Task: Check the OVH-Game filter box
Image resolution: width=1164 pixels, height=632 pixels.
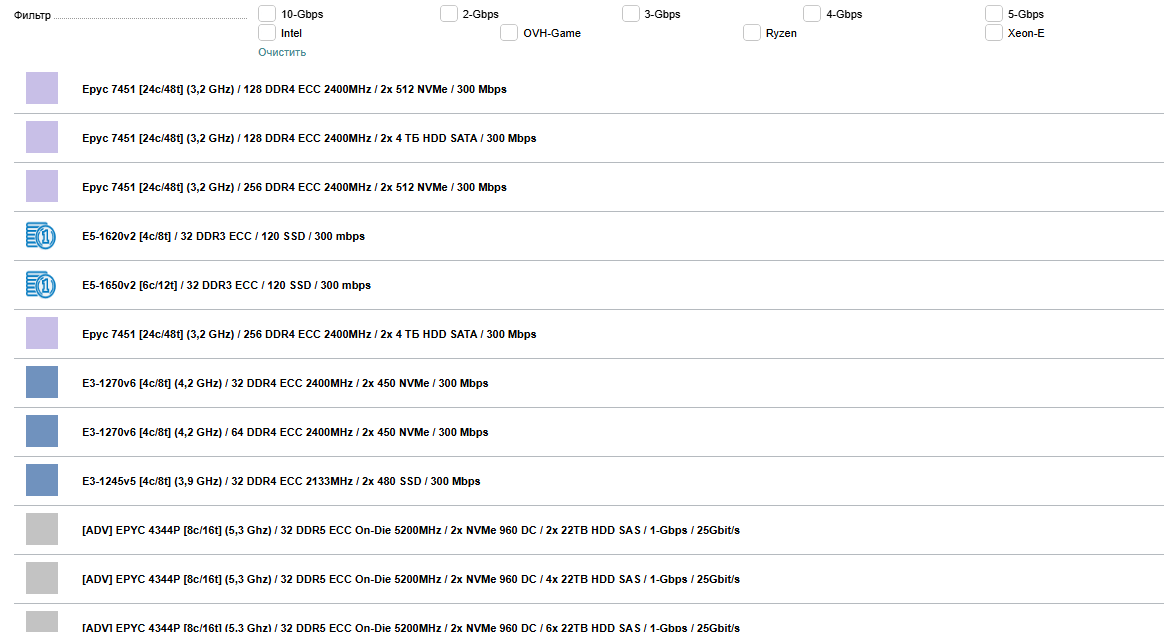Action: [509, 33]
